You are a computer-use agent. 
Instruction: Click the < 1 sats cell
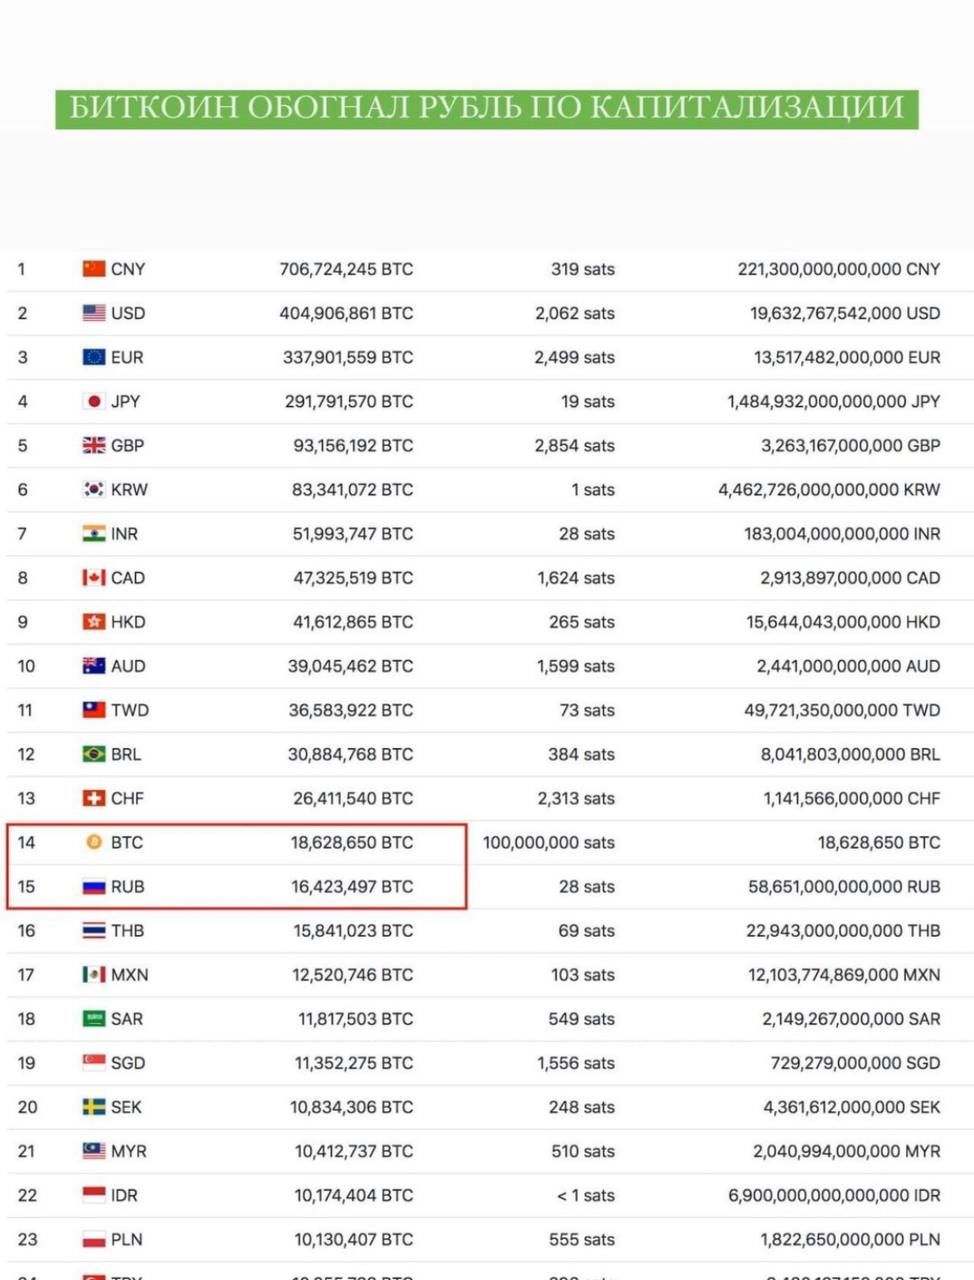(x=586, y=1194)
